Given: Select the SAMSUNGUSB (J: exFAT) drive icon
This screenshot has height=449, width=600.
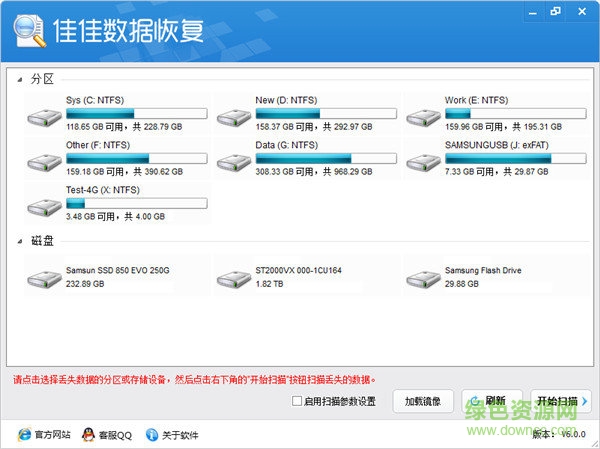Looking at the screenshot, I should (423, 162).
